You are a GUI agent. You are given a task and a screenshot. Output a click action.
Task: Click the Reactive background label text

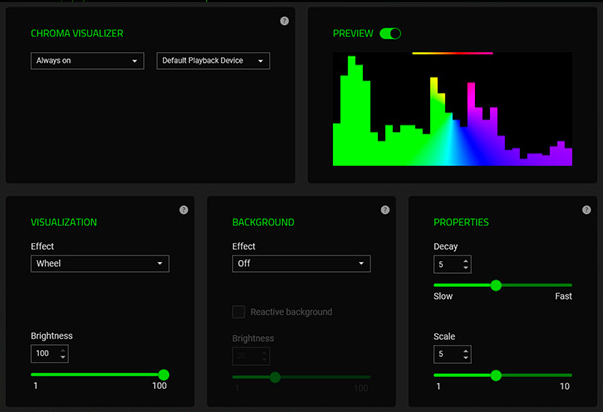tap(291, 312)
